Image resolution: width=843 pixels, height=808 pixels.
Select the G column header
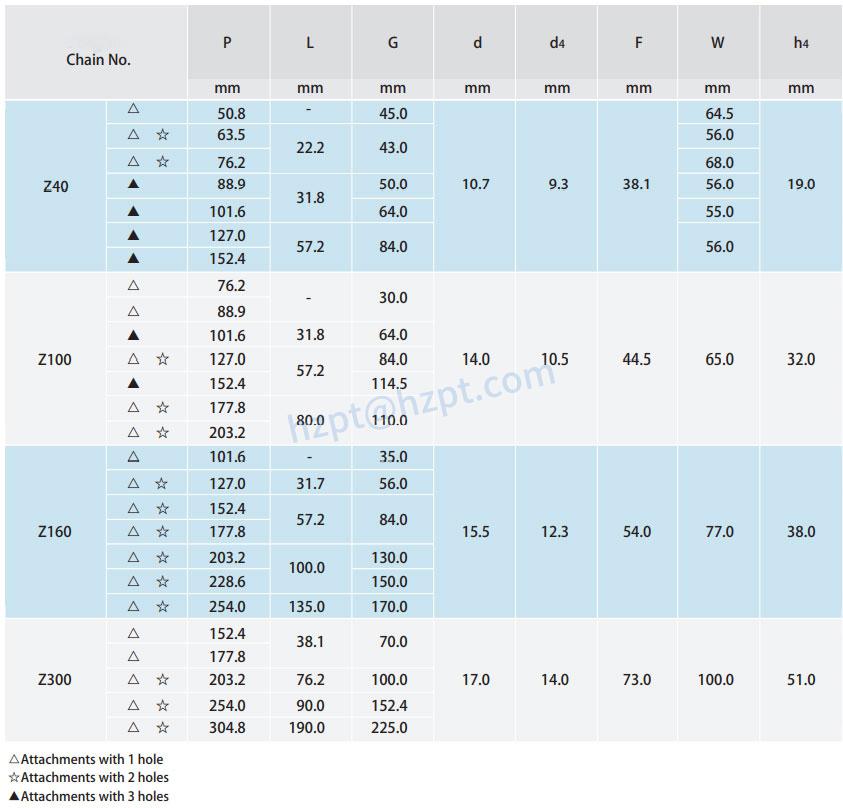pyautogui.click(x=393, y=43)
